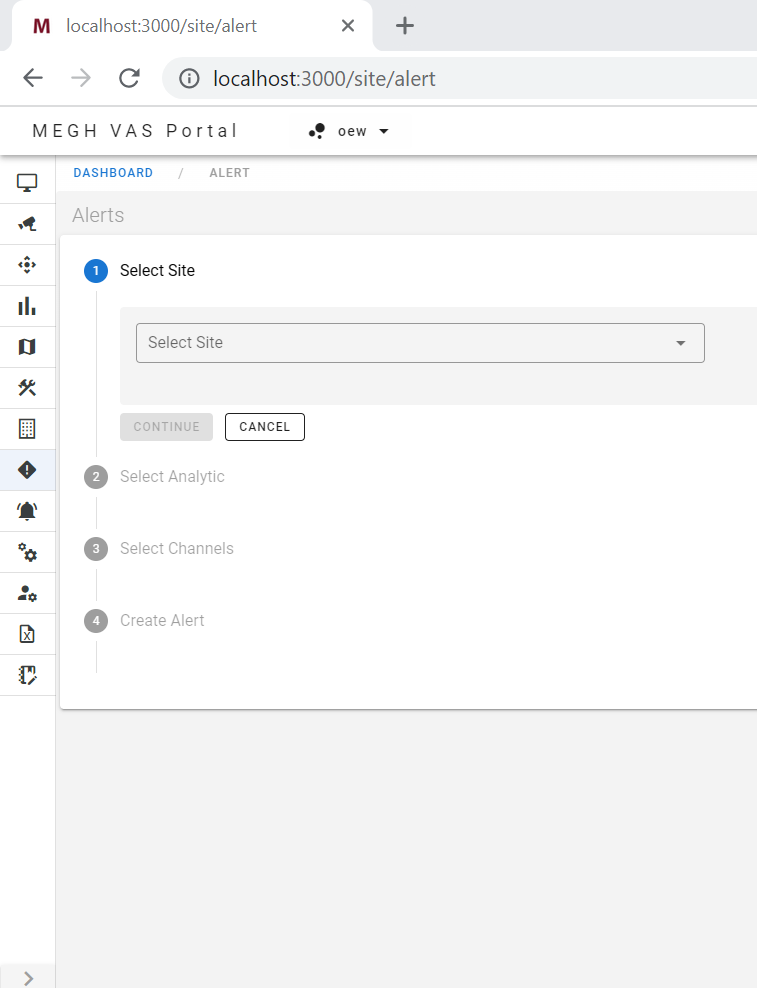757x988 pixels.
Task: Open the monitor dashboard icon in sidebar
Action: point(27,183)
